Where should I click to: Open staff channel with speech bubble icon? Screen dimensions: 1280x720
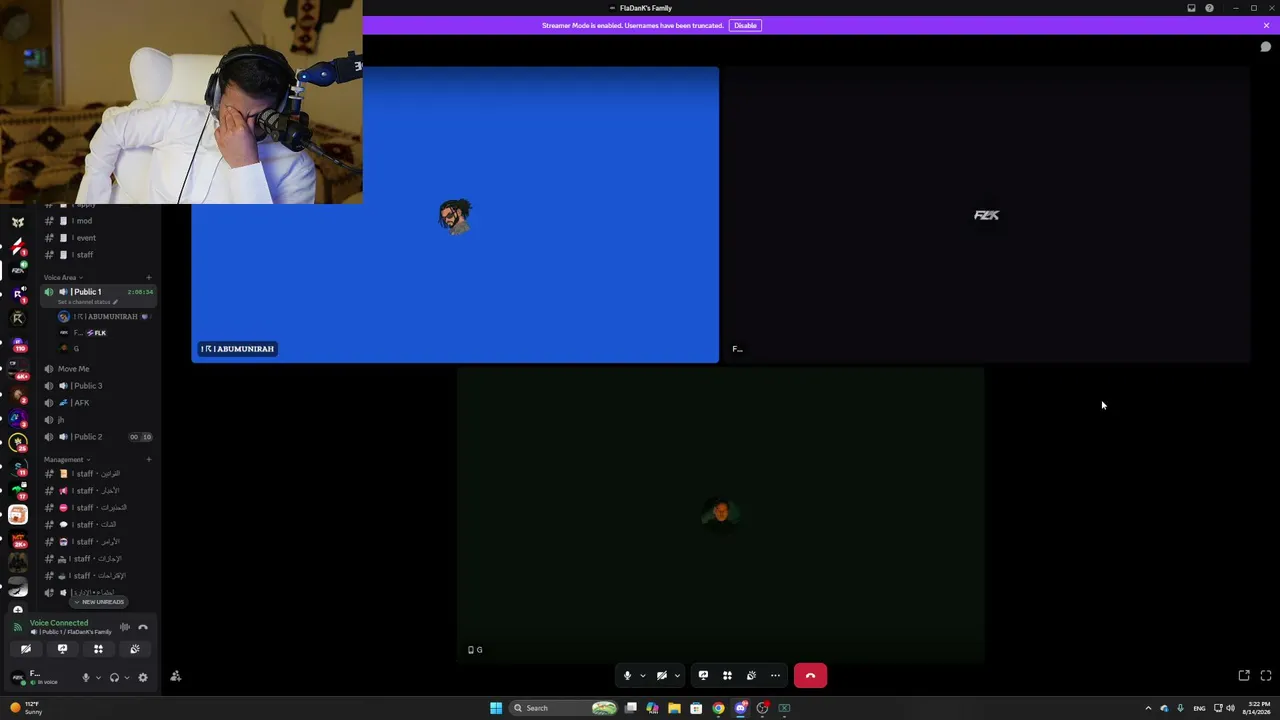tap(98, 525)
